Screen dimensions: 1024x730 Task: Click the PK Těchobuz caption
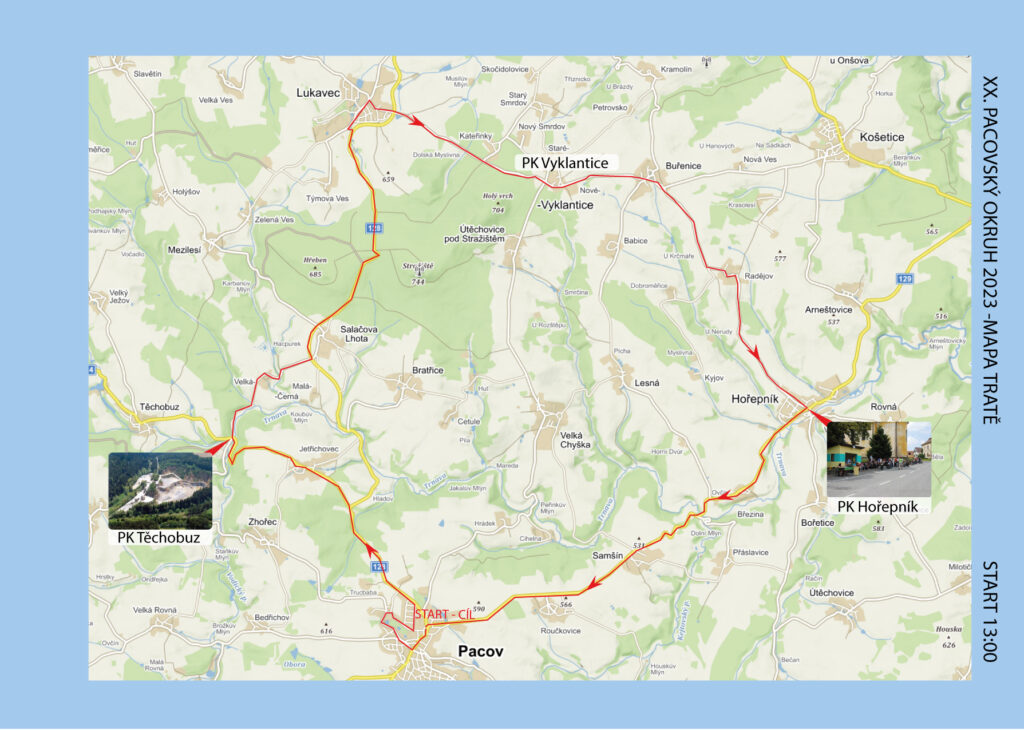point(159,537)
